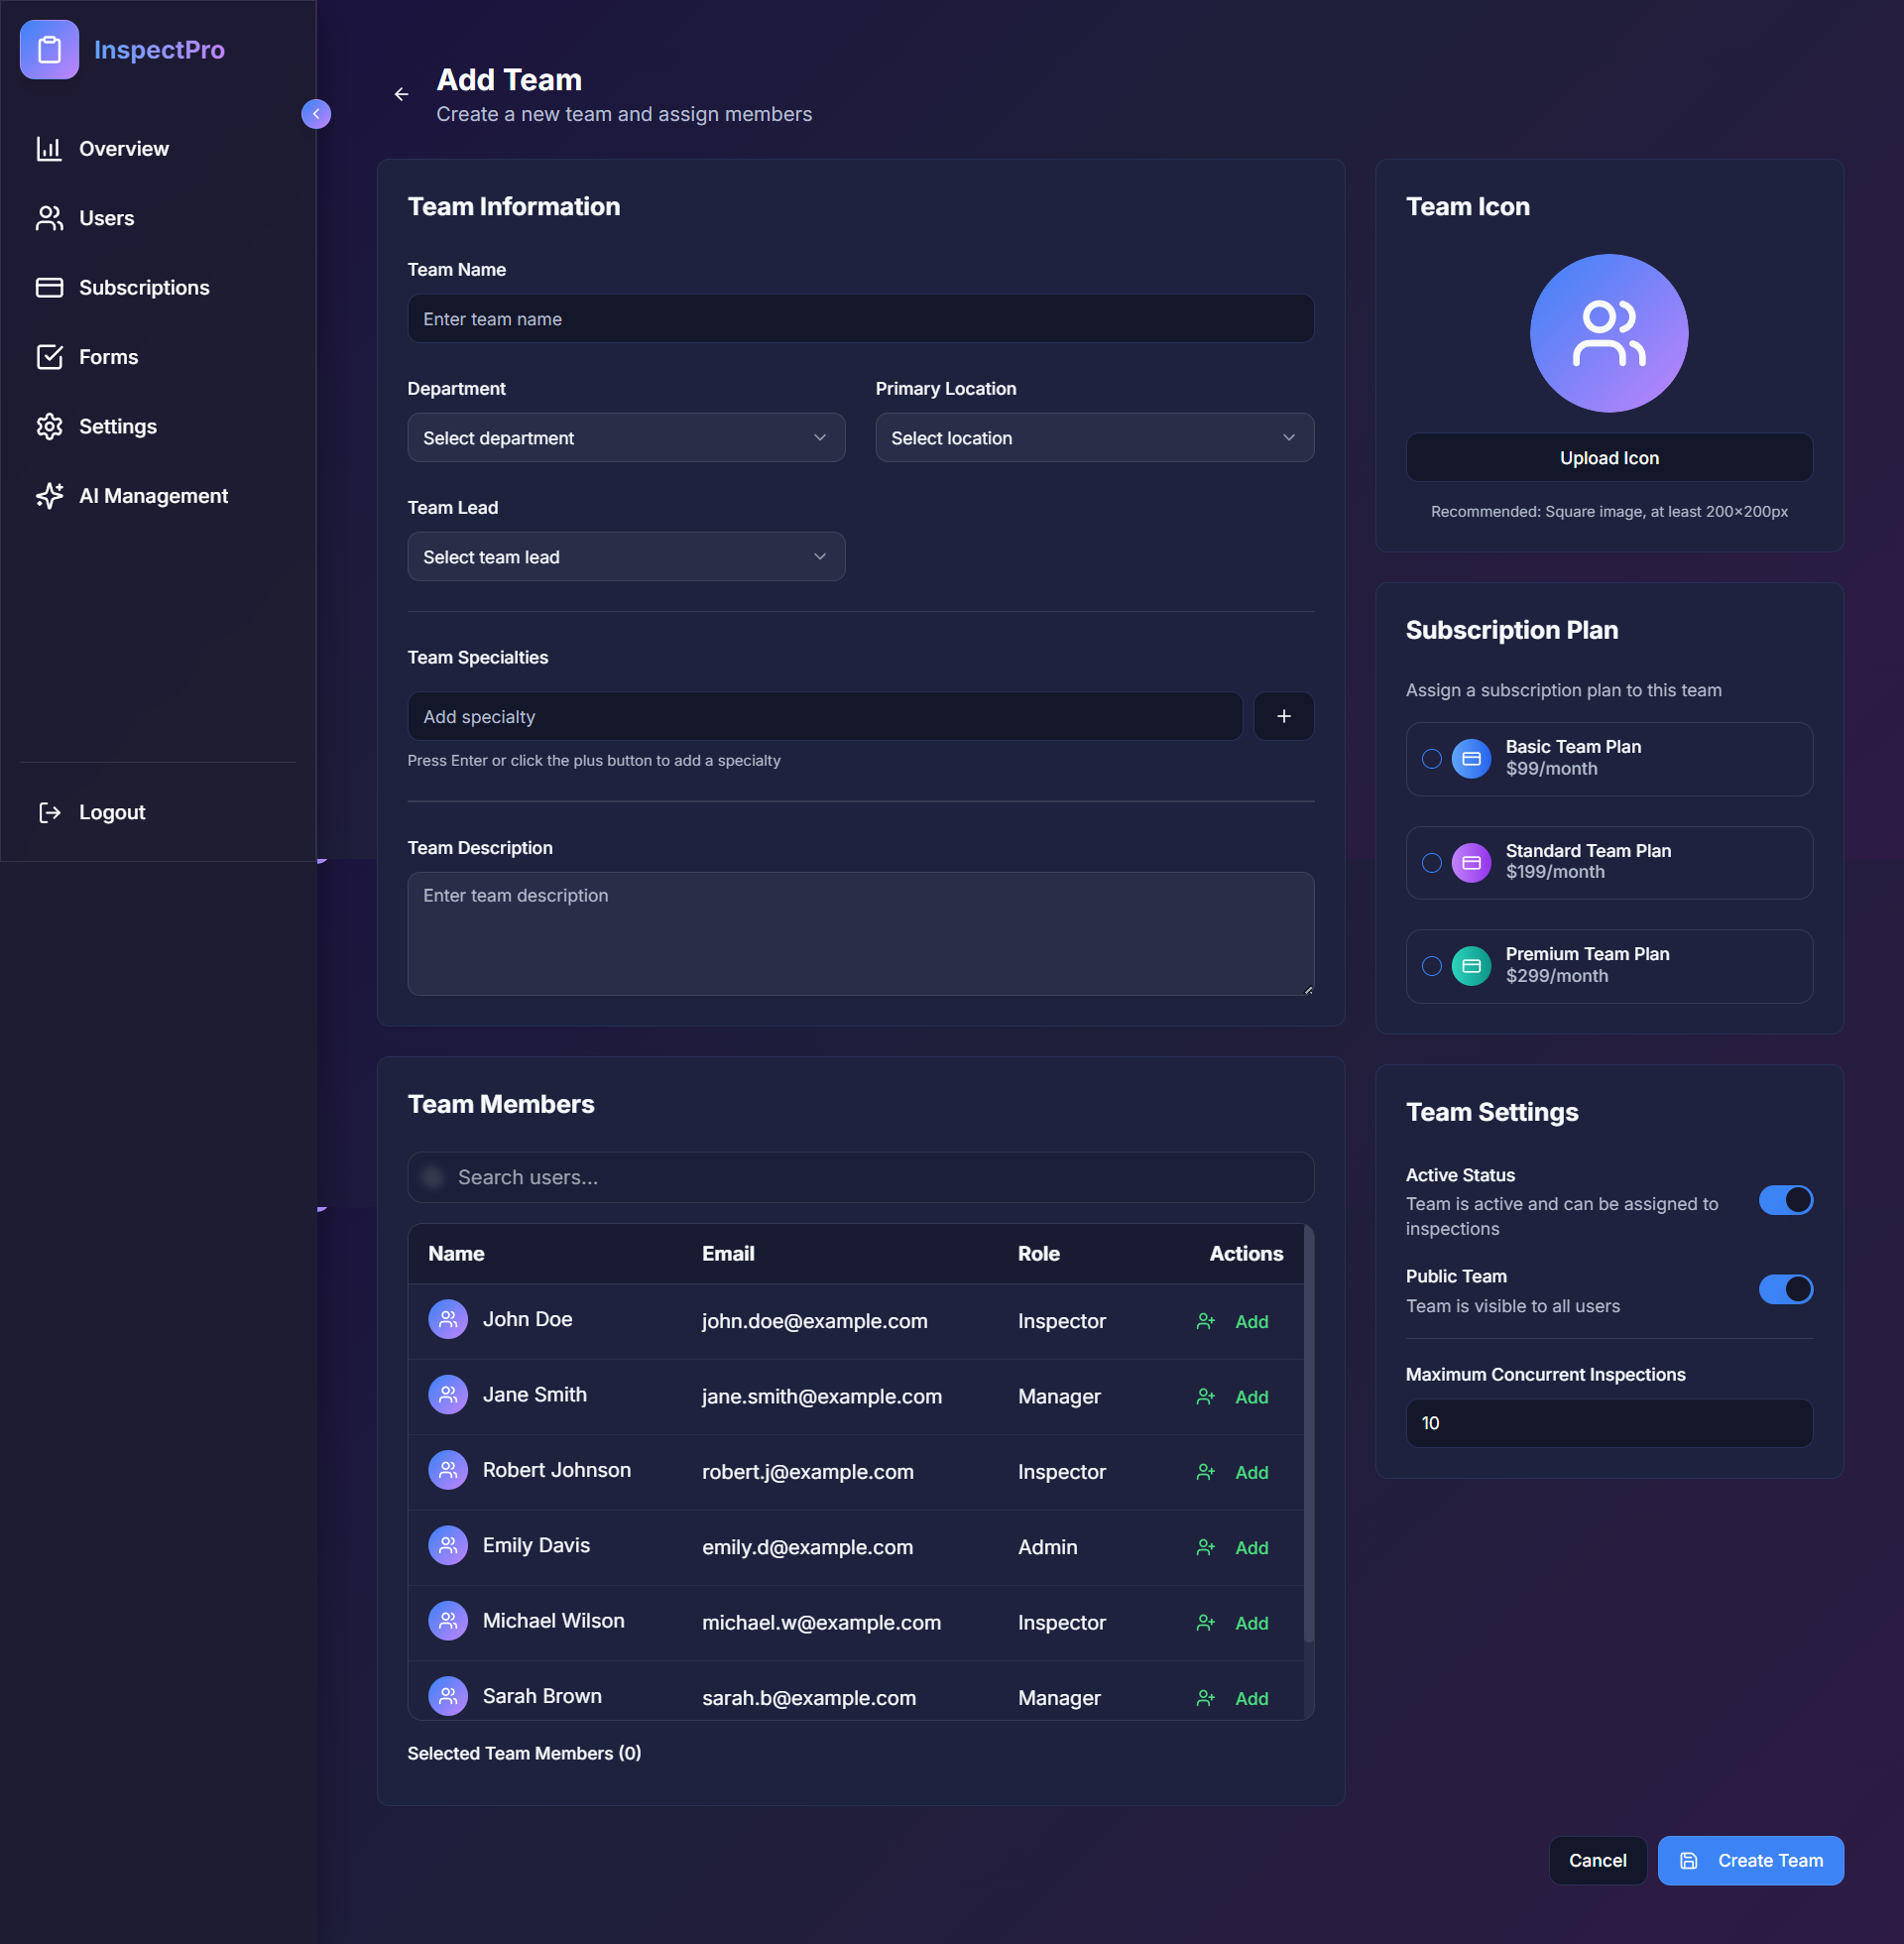This screenshot has width=1904, height=1944.
Task: Click Sarah Brown's avatar icon
Action: pyautogui.click(x=448, y=1696)
